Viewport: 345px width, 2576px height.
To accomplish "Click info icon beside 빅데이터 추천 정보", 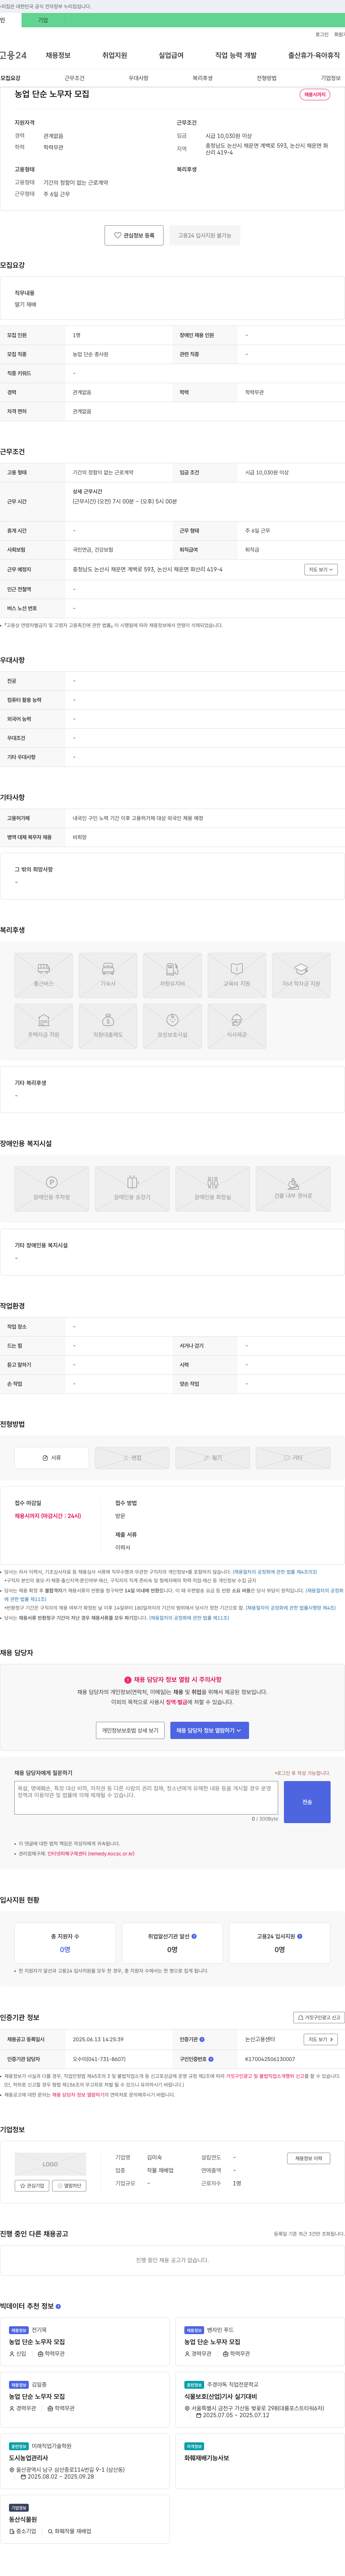I will 58,2306.
